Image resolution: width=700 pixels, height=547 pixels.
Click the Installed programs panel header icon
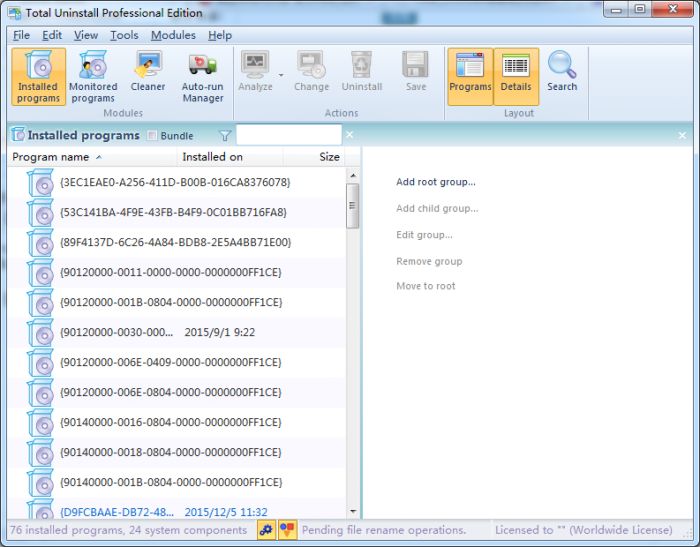[x=18, y=134]
